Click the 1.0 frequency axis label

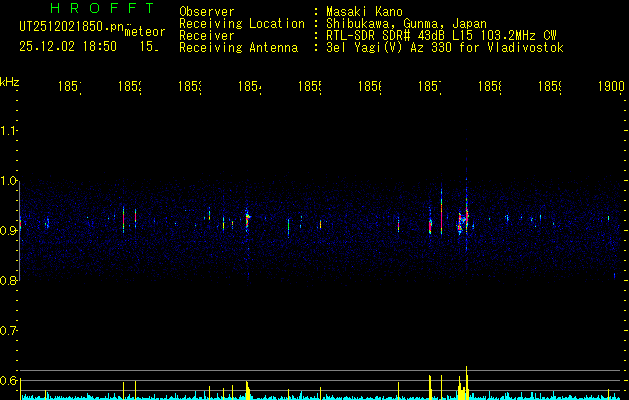tap(9, 181)
